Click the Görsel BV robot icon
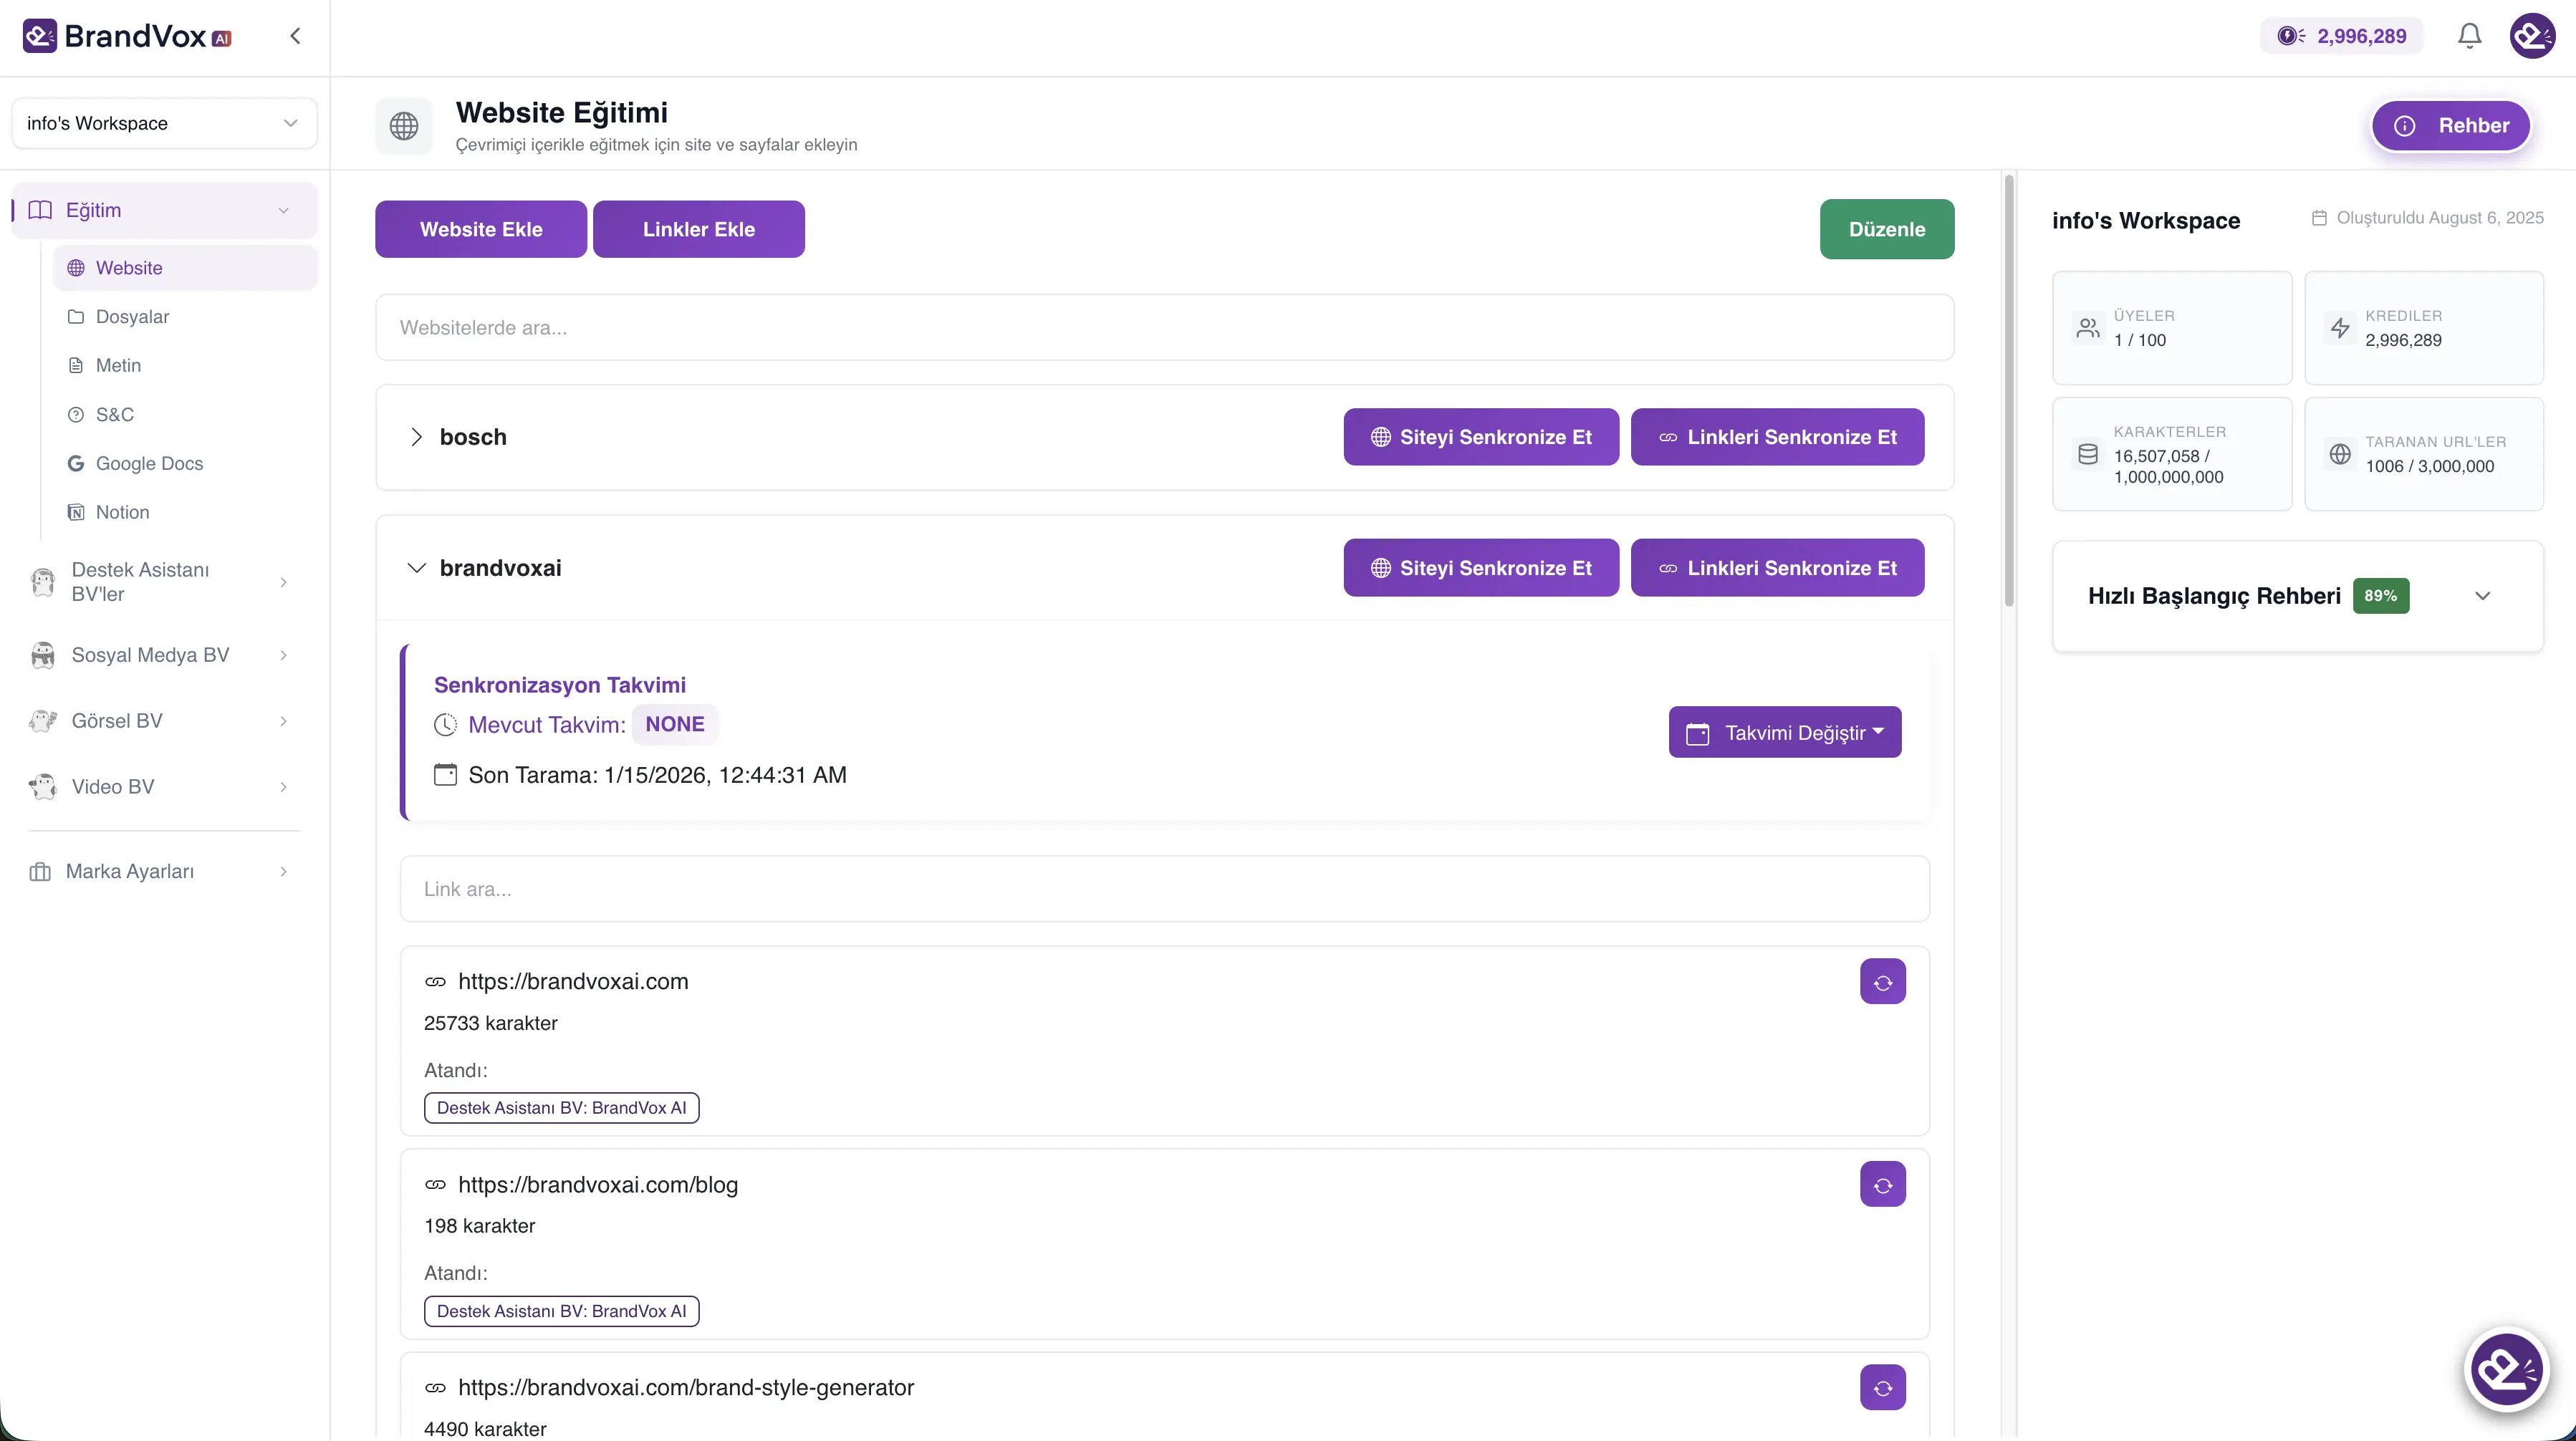Screen dimensions: 2576x1441 tap(42, 721)
